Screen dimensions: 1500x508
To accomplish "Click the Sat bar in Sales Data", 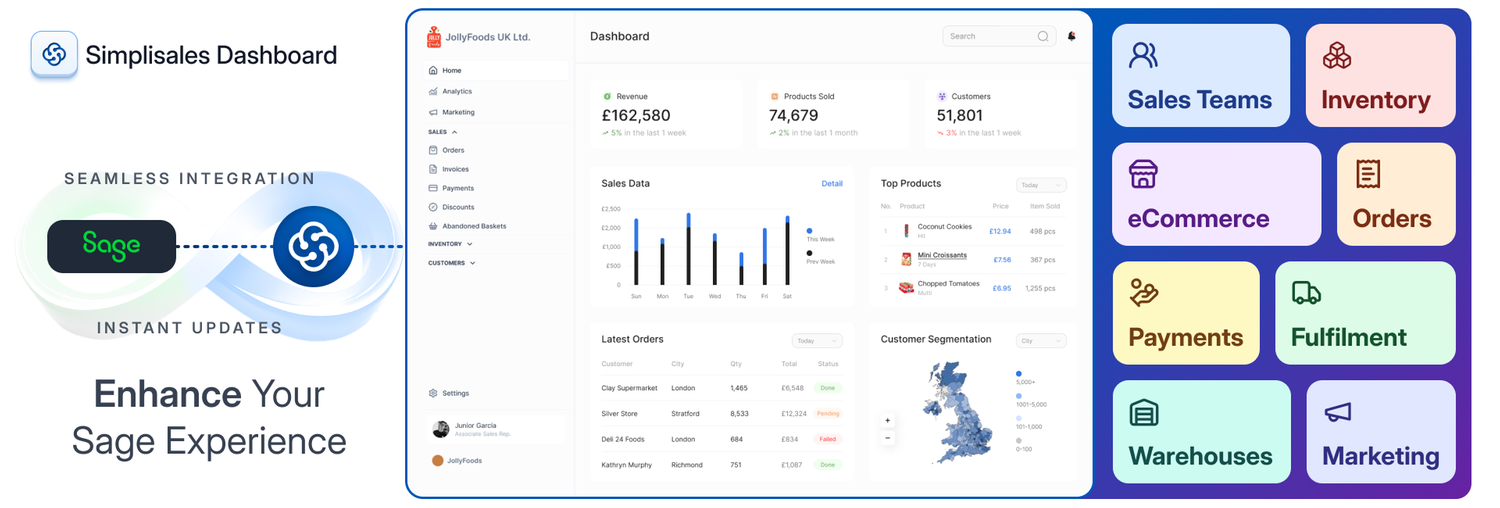I will coord(788,249).
